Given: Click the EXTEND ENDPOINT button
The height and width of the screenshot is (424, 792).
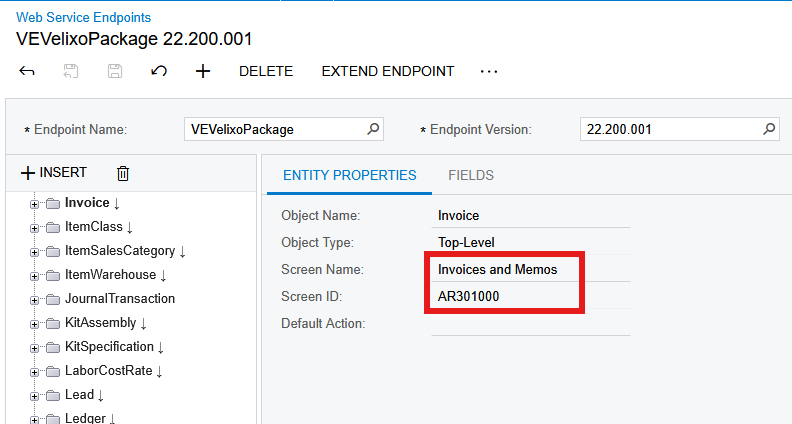Looking at the screenshot, I should coord(387,71).
